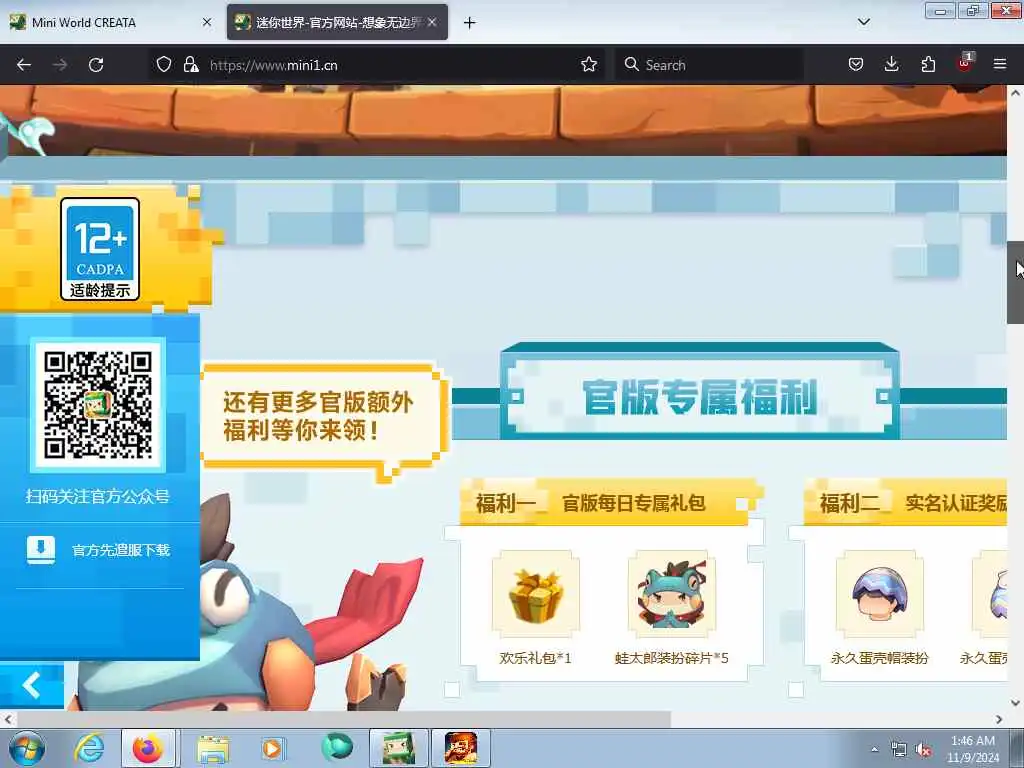Select the 迷你世界-官方网站 tab
The width and height of the screenshot is (1024, 768).
point(338,22)
